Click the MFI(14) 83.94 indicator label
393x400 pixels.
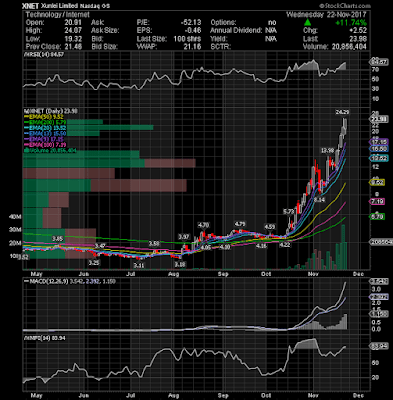click(x=44, y=338)
